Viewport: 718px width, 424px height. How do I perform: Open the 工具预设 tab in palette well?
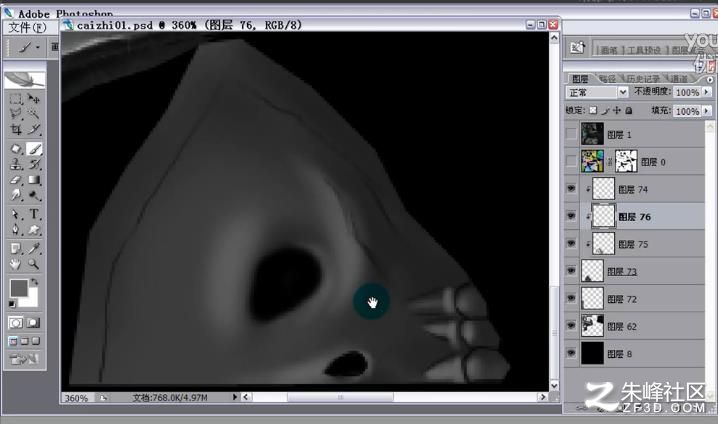coord(643,50)
